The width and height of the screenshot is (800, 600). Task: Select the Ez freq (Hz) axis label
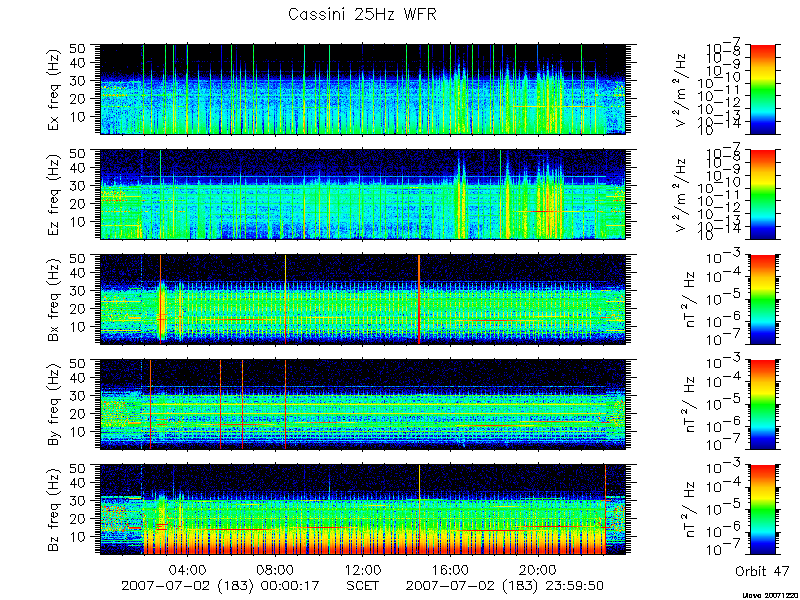click(54, 194)
